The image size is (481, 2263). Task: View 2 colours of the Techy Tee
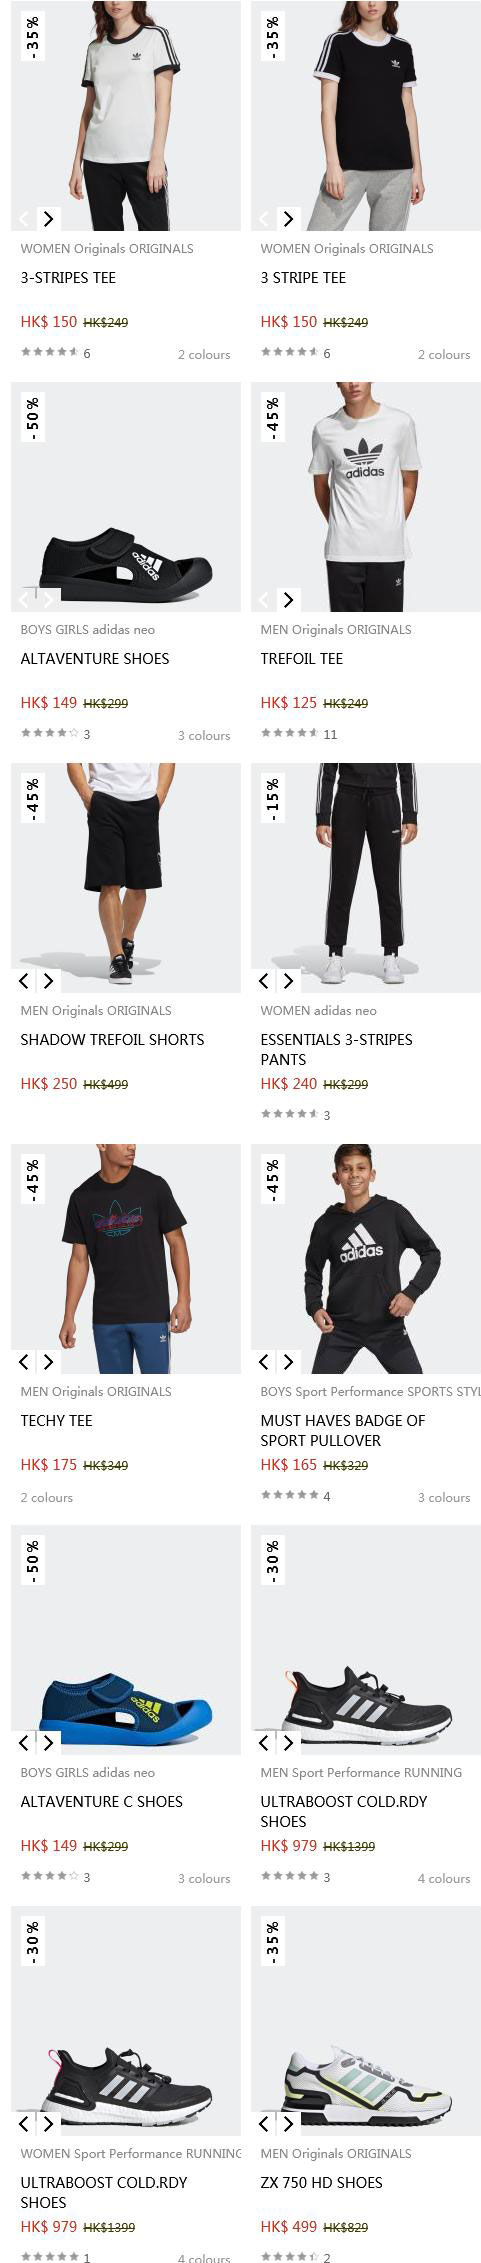(47, 1497)
